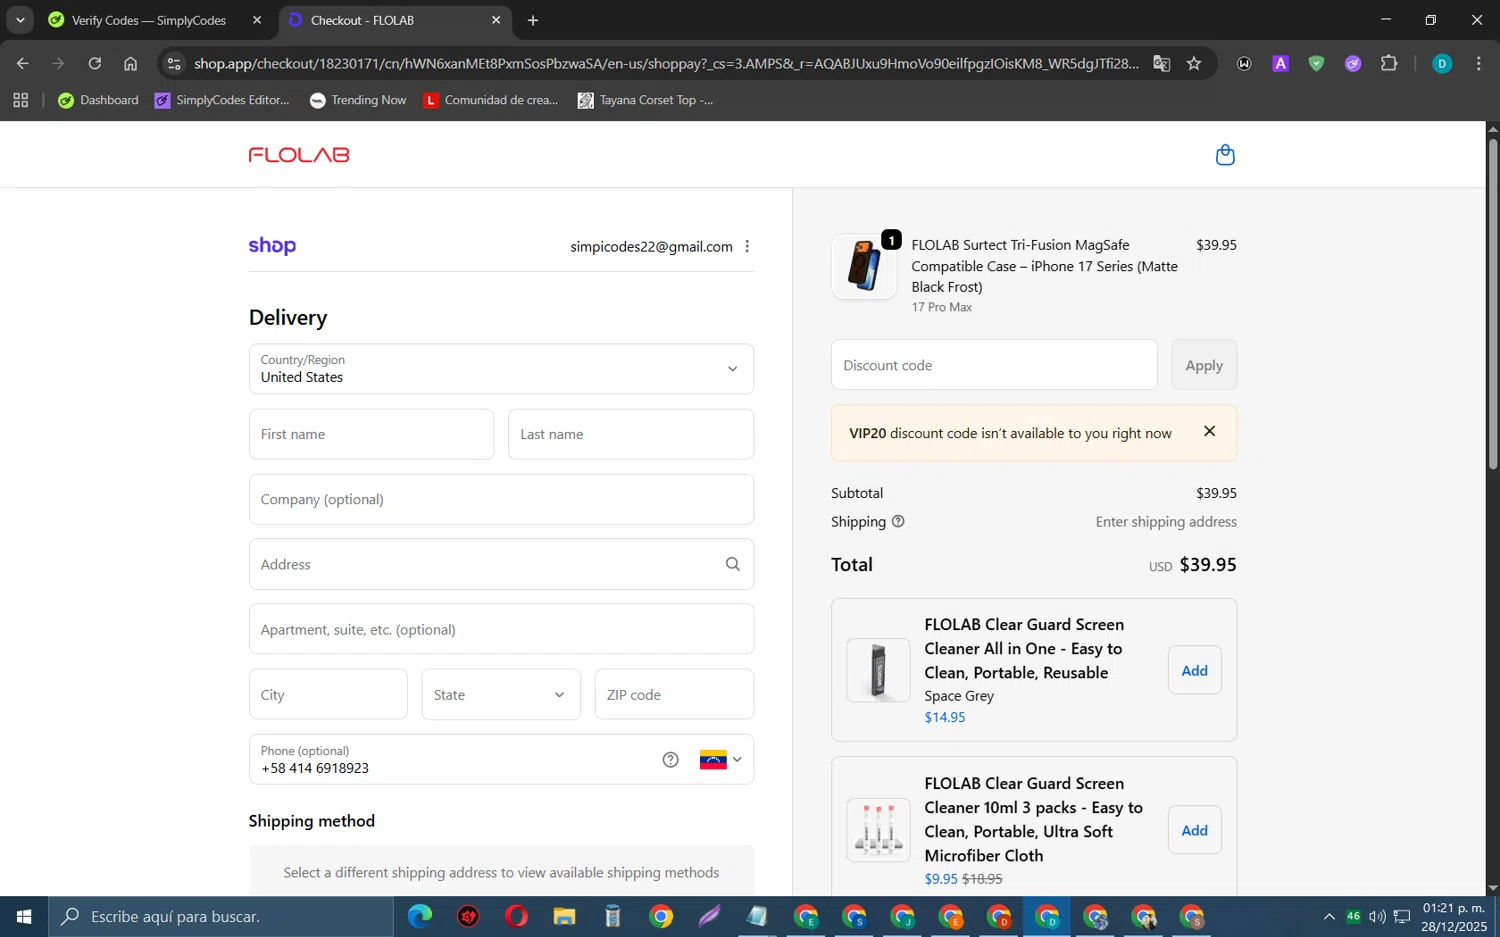Open the Extensions puzzle icon

pos(1389,64)
